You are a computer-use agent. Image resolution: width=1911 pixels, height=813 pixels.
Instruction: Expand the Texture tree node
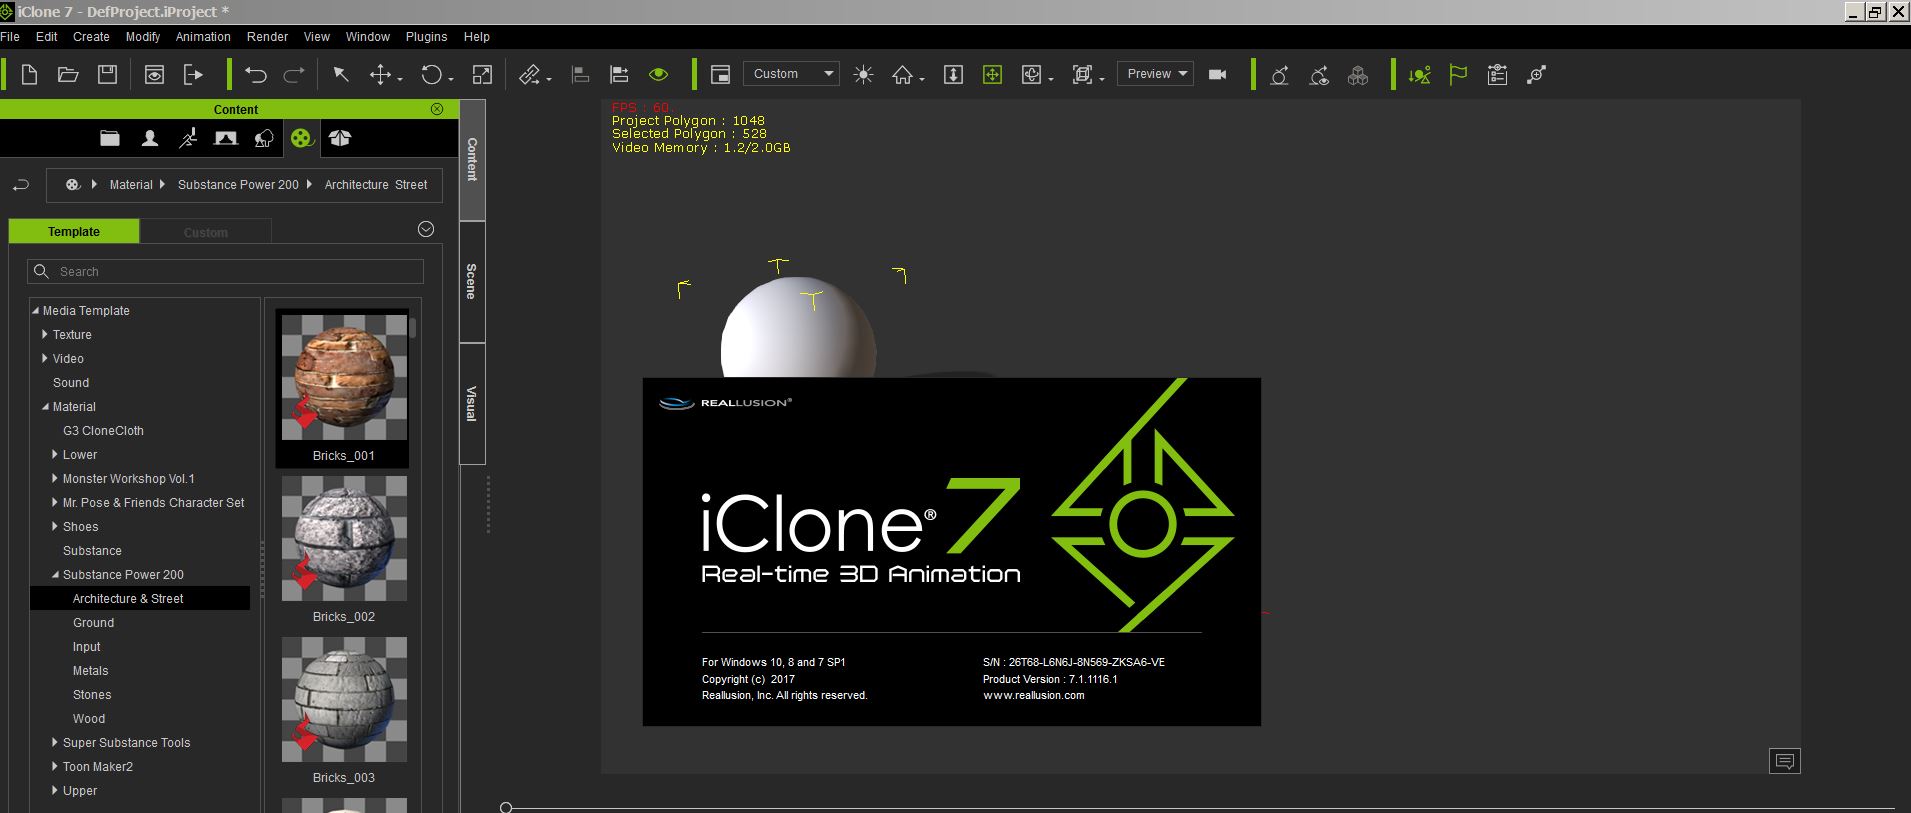pos(45,334)
